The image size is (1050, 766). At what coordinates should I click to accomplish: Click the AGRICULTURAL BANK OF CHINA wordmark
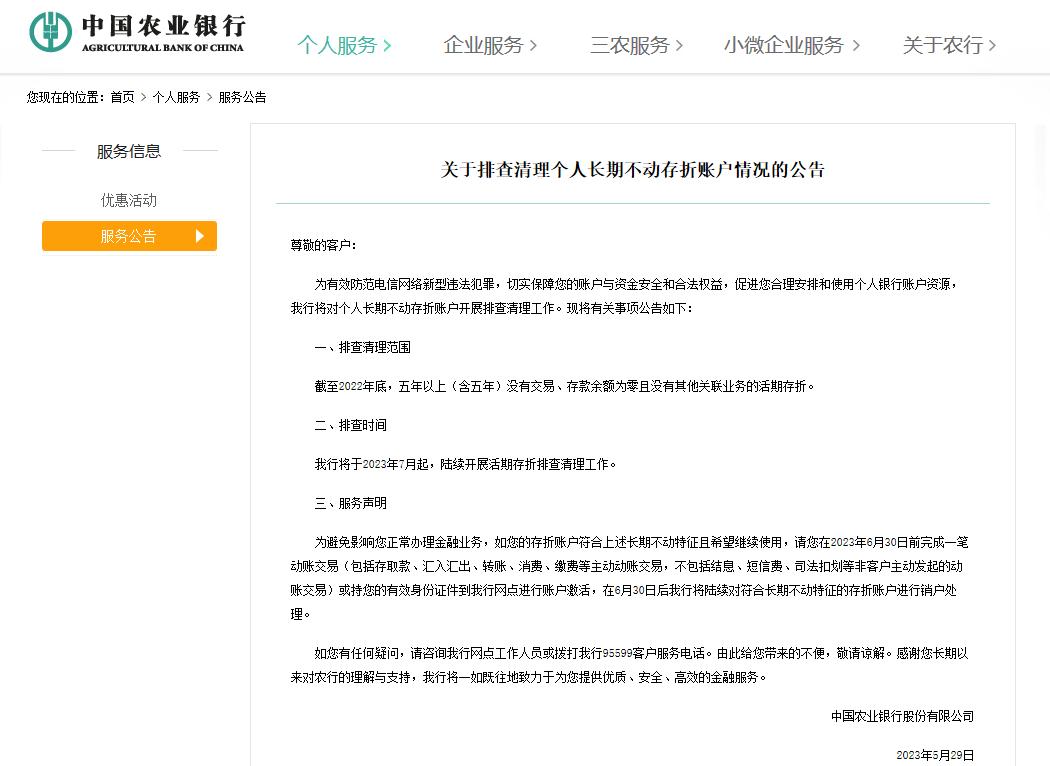tap(165, 45)
